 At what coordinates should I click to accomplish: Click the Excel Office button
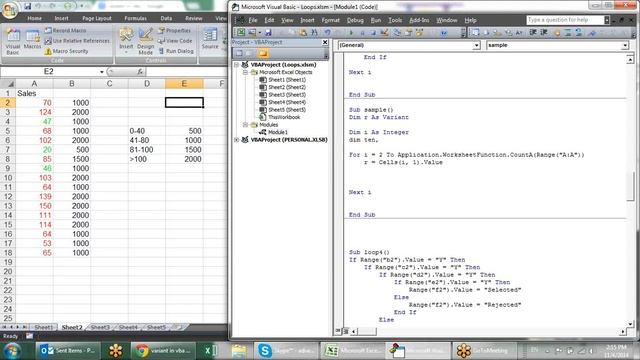[10, 9]
